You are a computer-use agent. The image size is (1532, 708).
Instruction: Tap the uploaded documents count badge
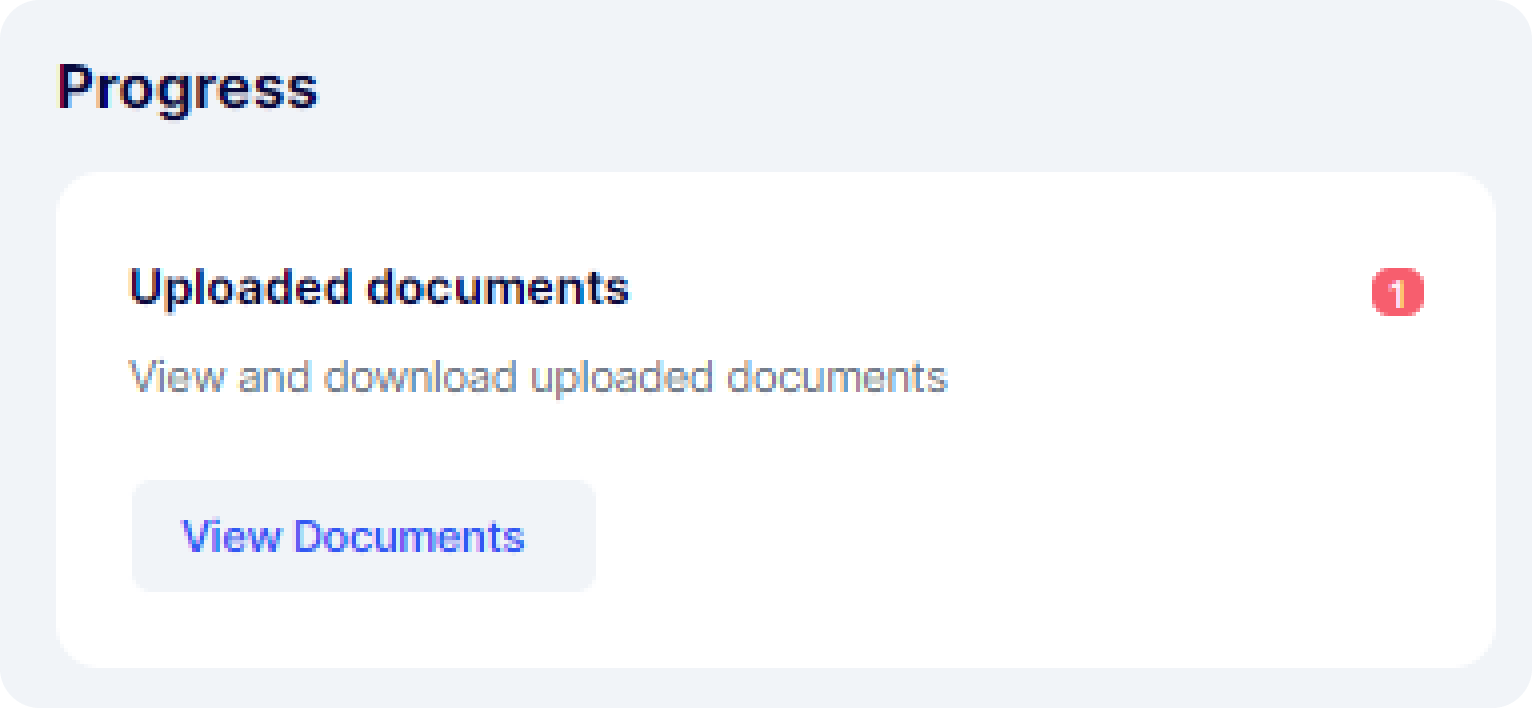1397,293
